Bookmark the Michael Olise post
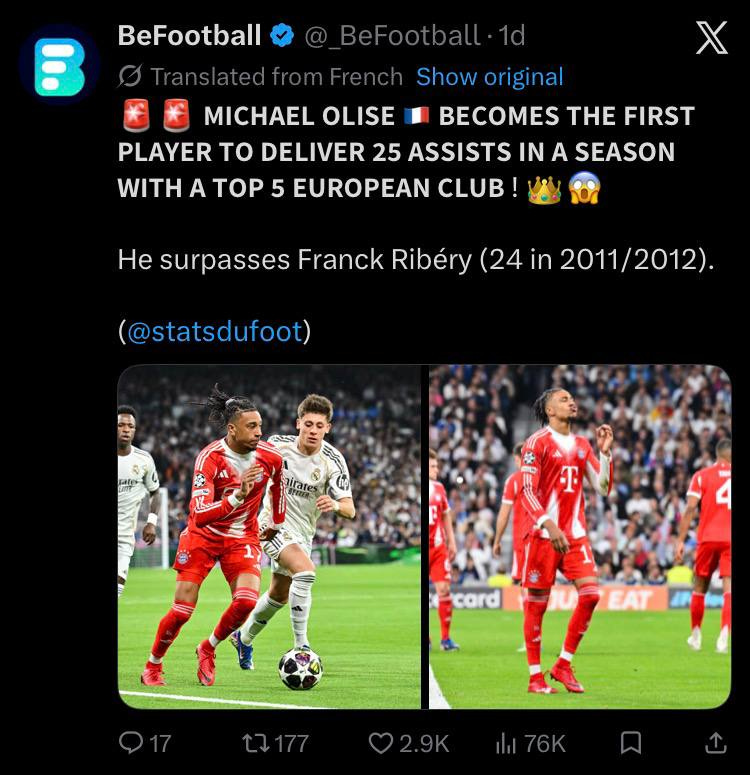The image size is (750, 775). pos(631,742)
